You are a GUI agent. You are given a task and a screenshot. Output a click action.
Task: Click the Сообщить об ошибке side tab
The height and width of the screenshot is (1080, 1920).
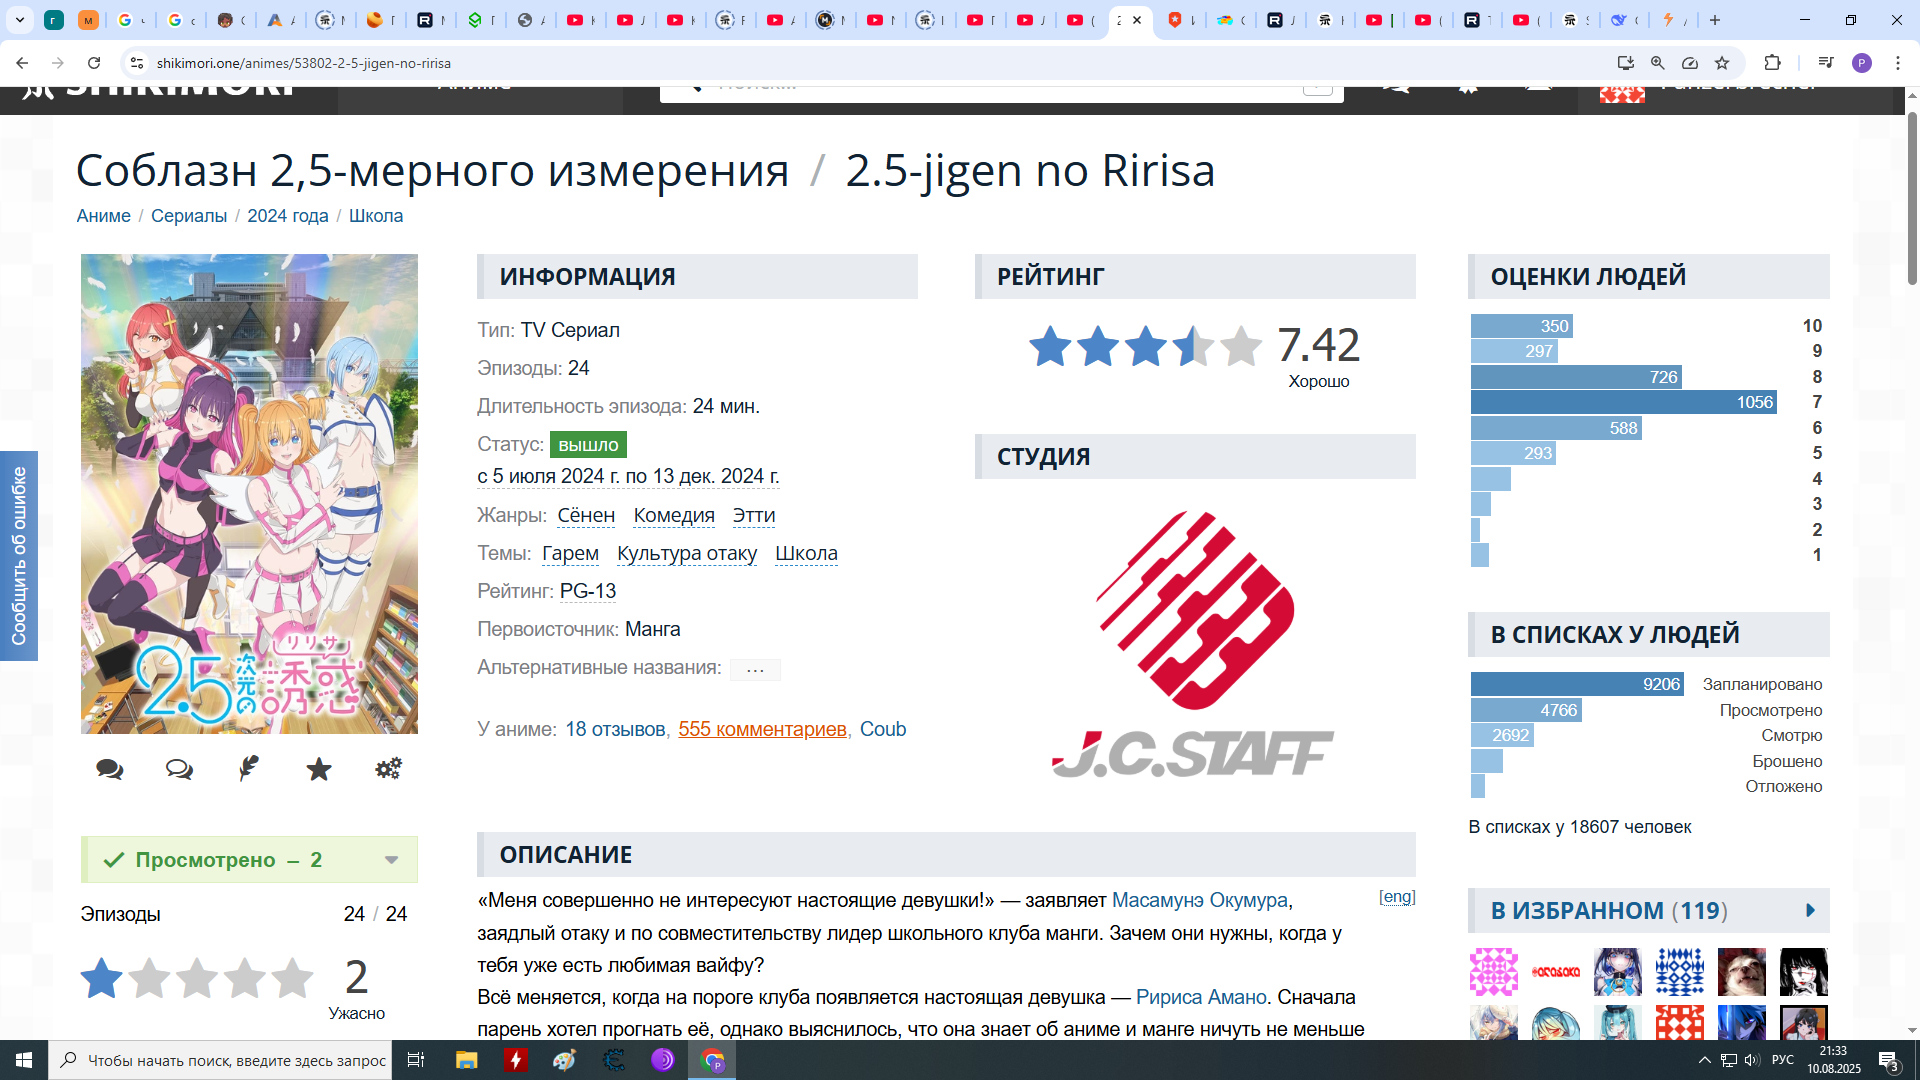click(19, 556)
